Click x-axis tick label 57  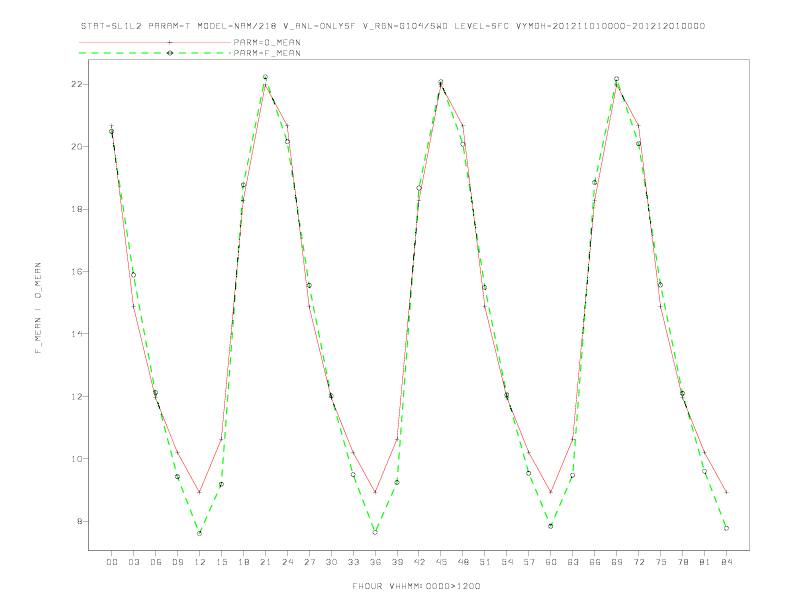click(529, 562)
